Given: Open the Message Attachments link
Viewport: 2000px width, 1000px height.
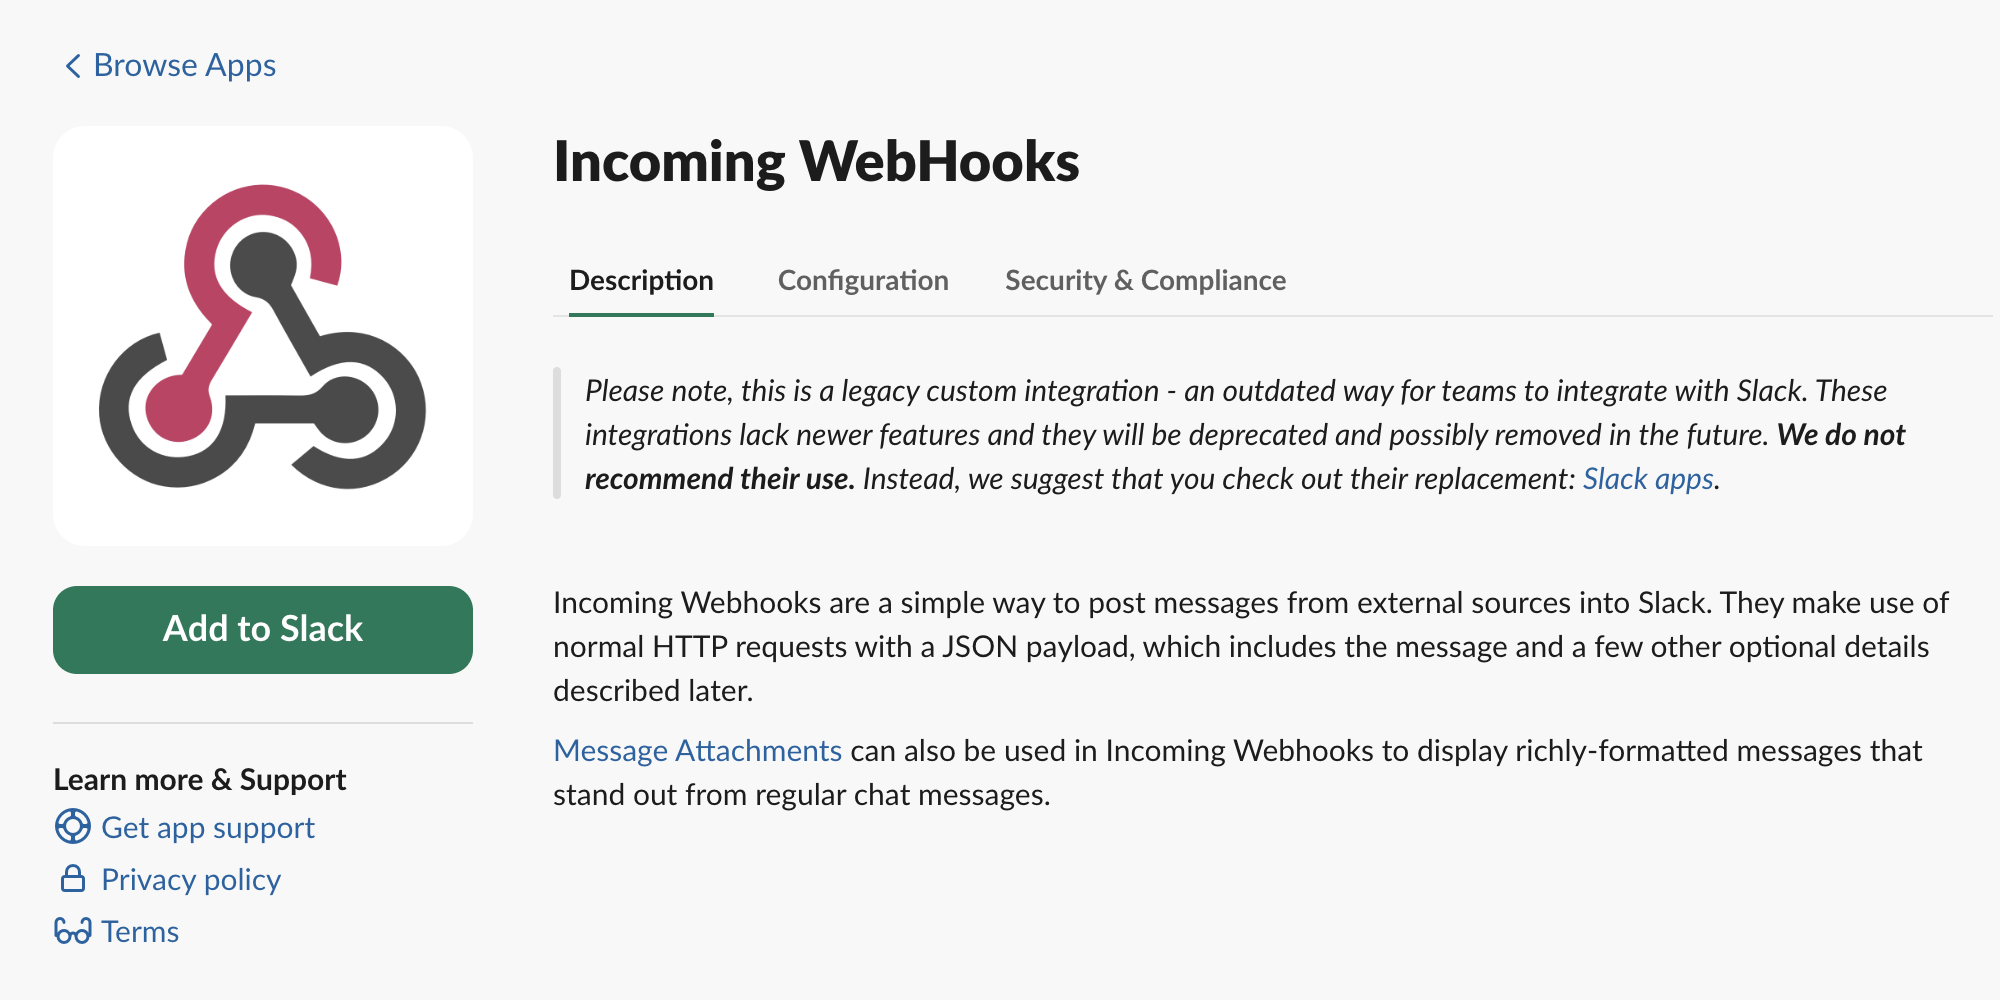Looking at the screenshot, I should tap(697, 751).
